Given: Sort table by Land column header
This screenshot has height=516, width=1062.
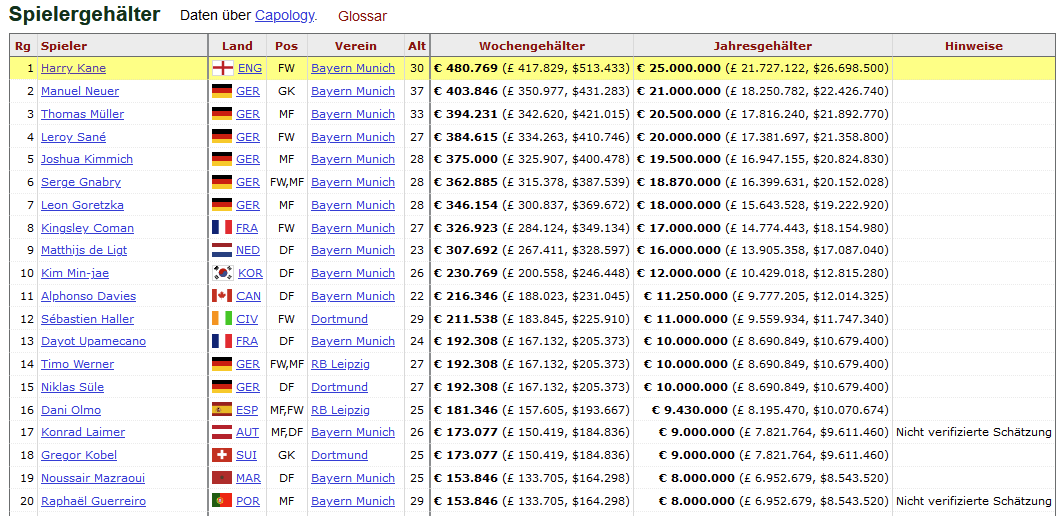Looking at the screenshot, I should [x=237, y=46].
